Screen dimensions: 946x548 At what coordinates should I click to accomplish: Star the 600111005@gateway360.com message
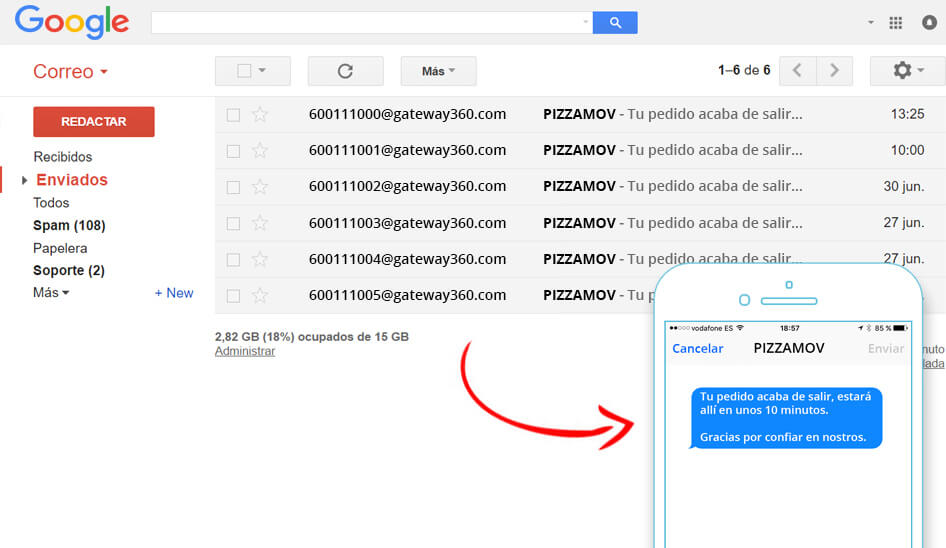(x=260, y=295)
